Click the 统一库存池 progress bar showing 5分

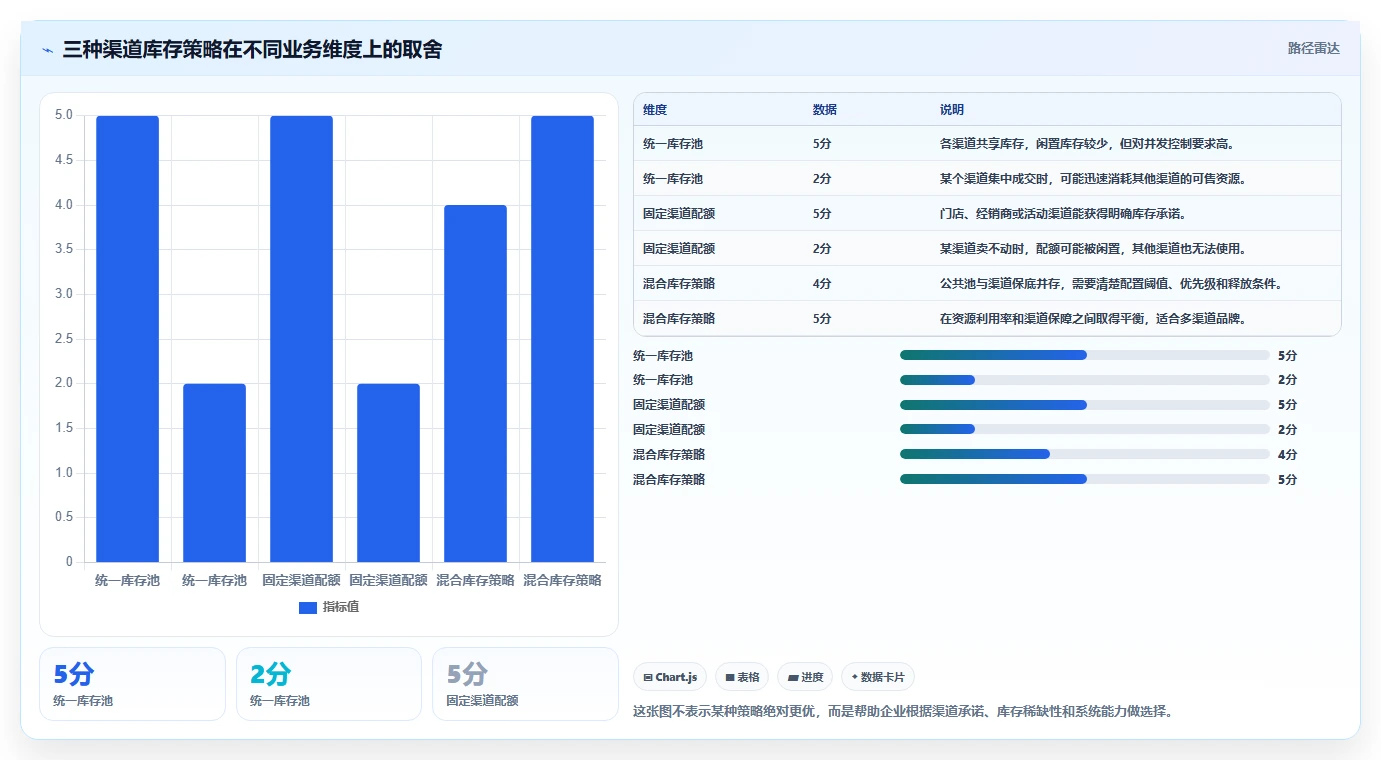click(1084, 355)
